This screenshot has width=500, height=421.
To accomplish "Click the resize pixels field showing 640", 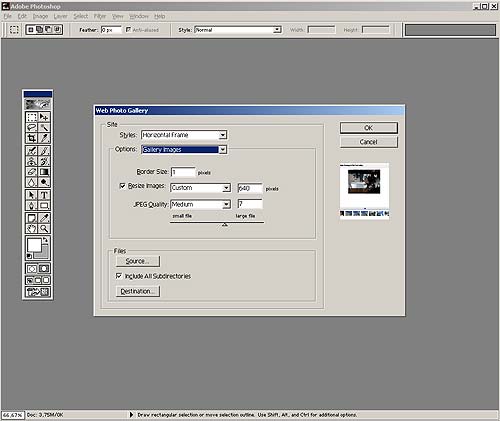I will tap(250, 188).
